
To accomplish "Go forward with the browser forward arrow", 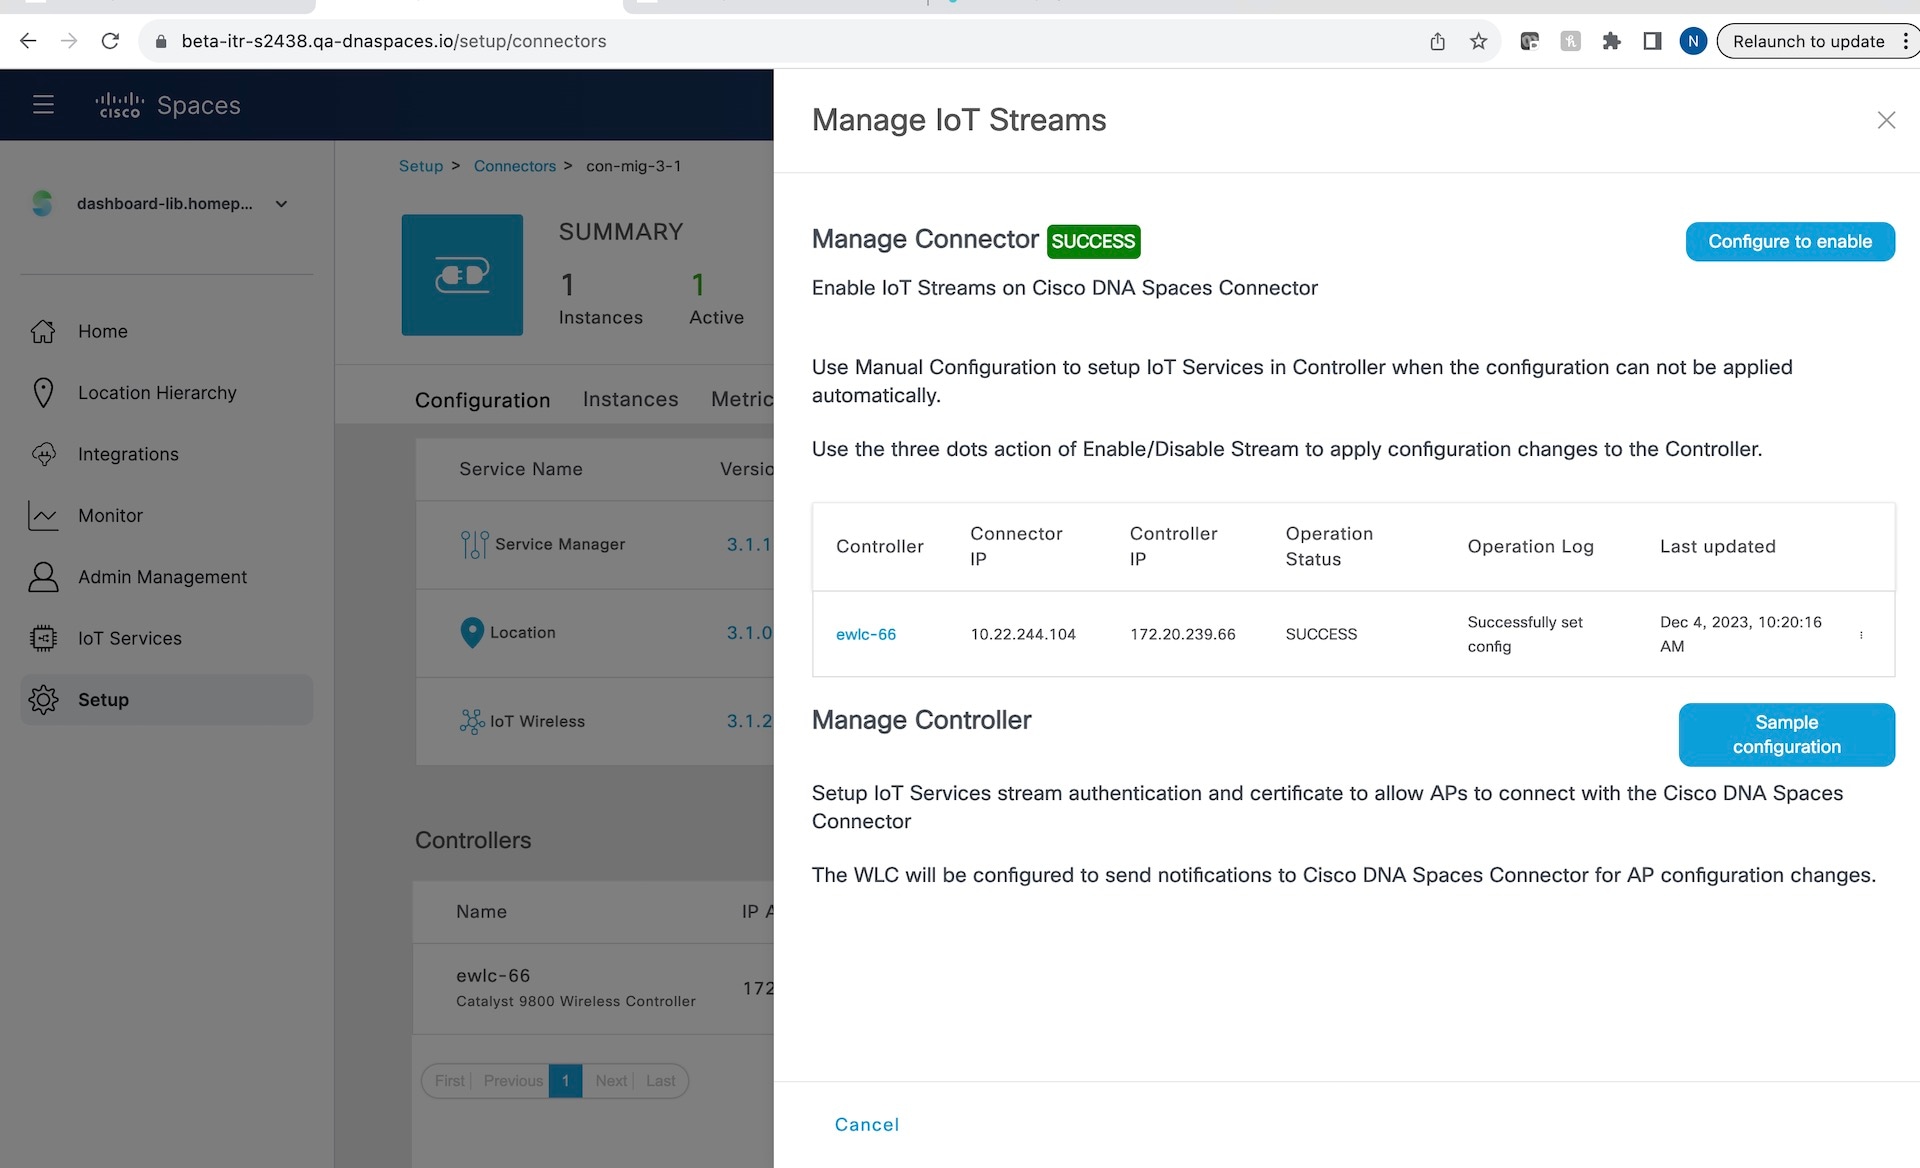I will pos(68,41).
